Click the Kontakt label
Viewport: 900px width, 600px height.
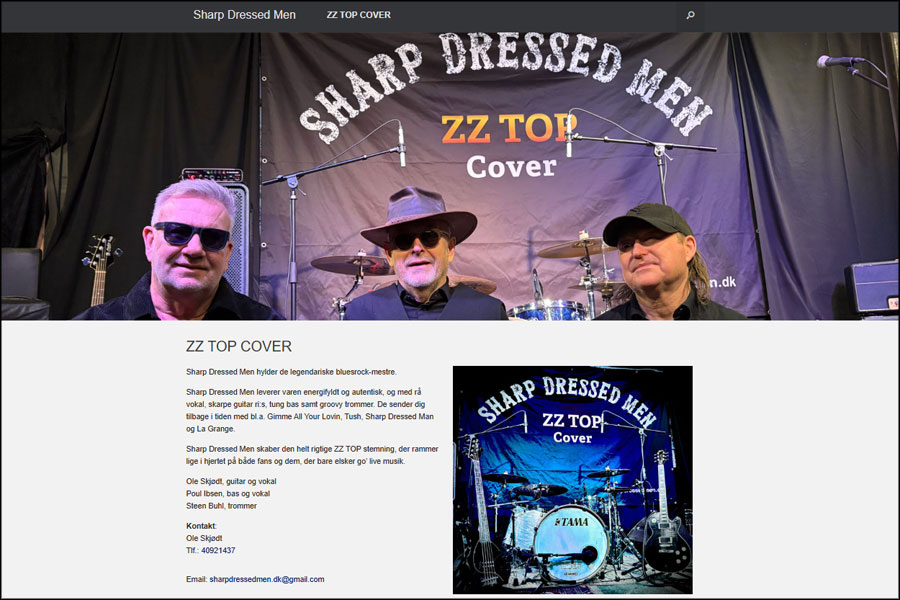(x=201, y=526)
